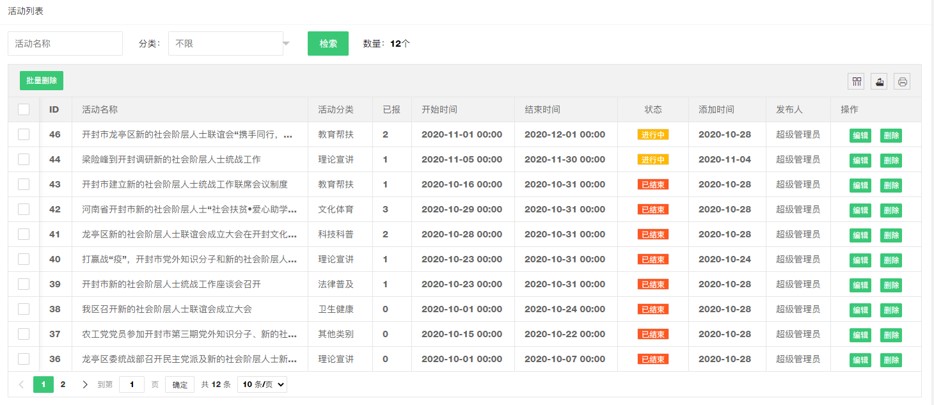Click 删除 for row ID 41
The image size is (934, 405).
(x=891, y=235)
